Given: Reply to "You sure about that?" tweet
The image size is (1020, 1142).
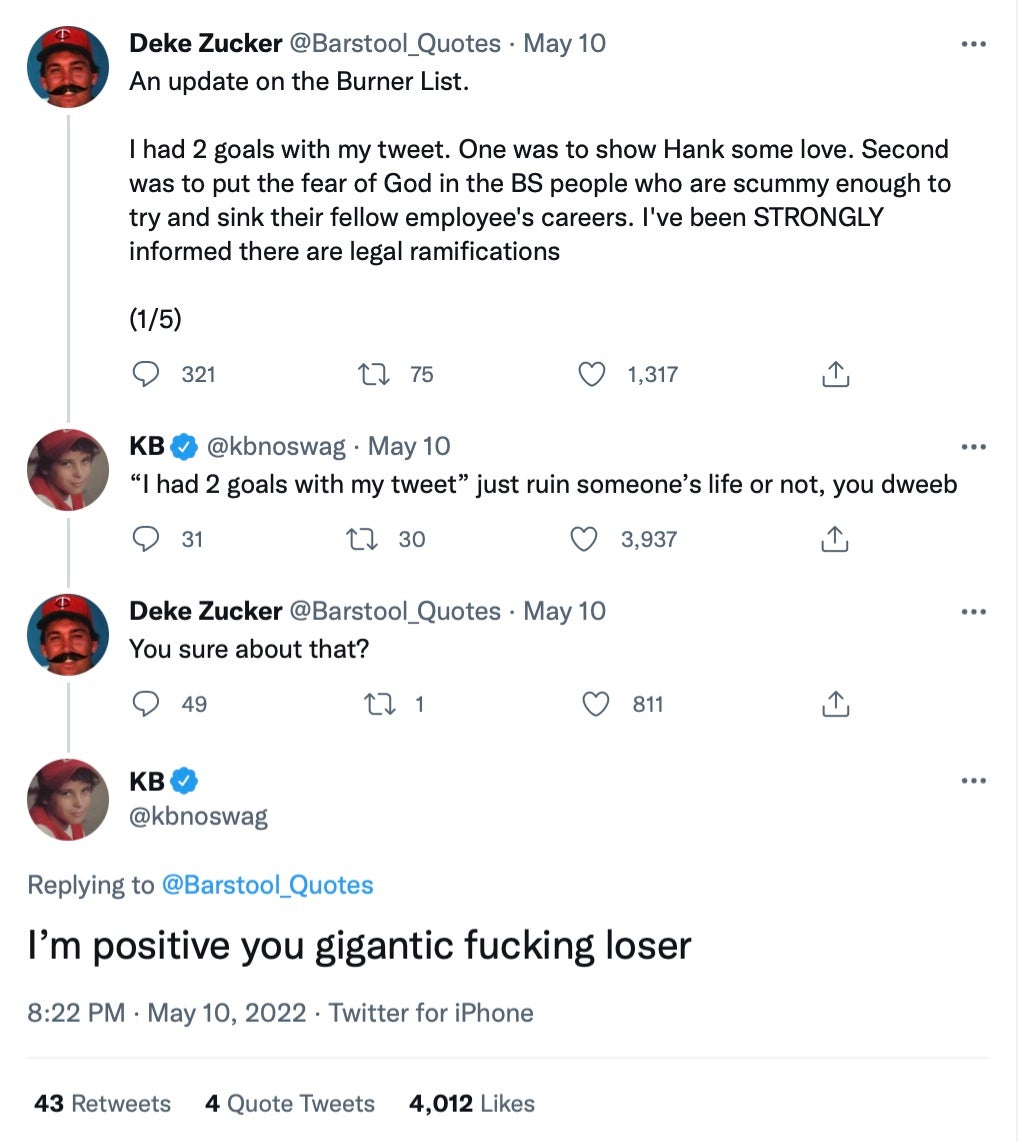Looking at the screenshot, I should [x=147, y=704].
